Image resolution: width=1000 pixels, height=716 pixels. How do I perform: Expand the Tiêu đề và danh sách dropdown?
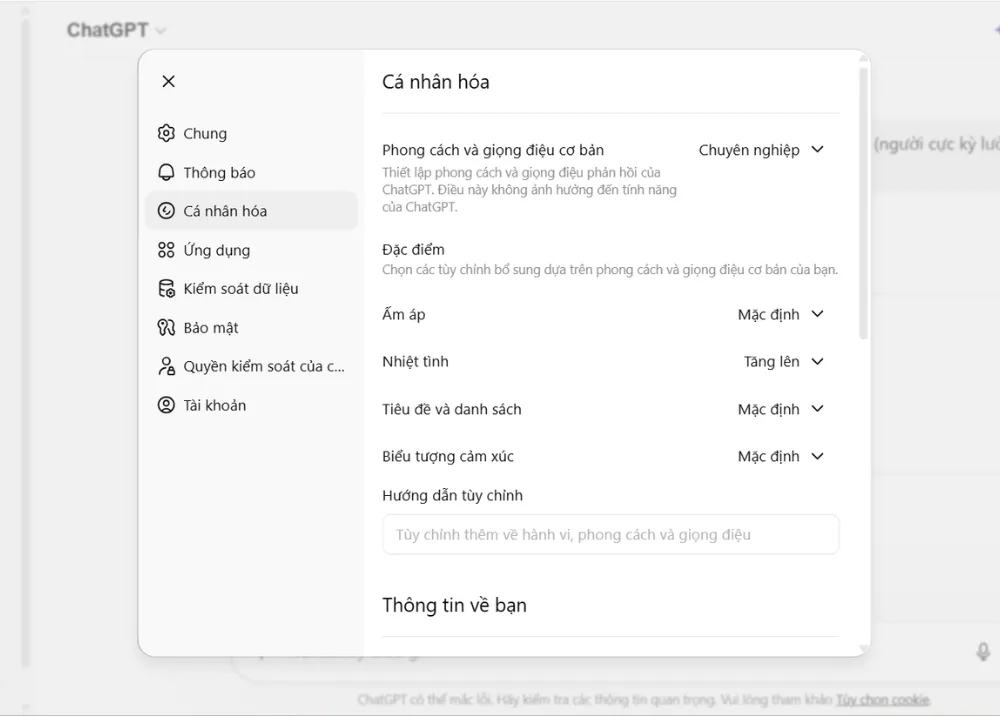click(780, 409)
